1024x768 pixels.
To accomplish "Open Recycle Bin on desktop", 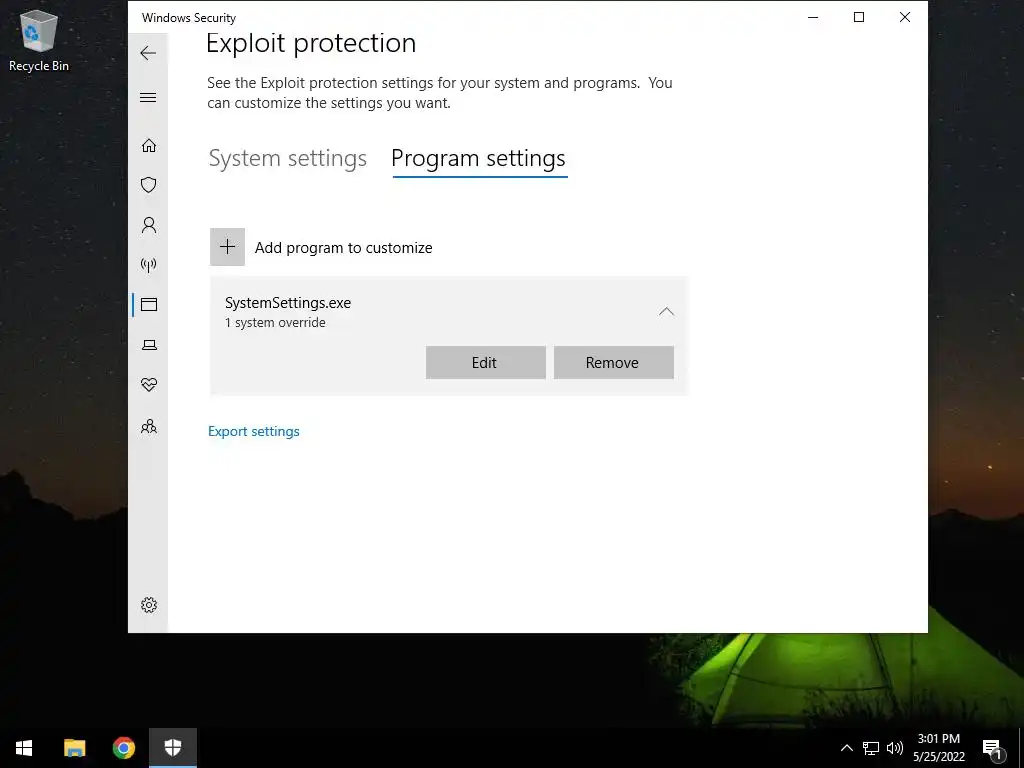I will (39, 41).
